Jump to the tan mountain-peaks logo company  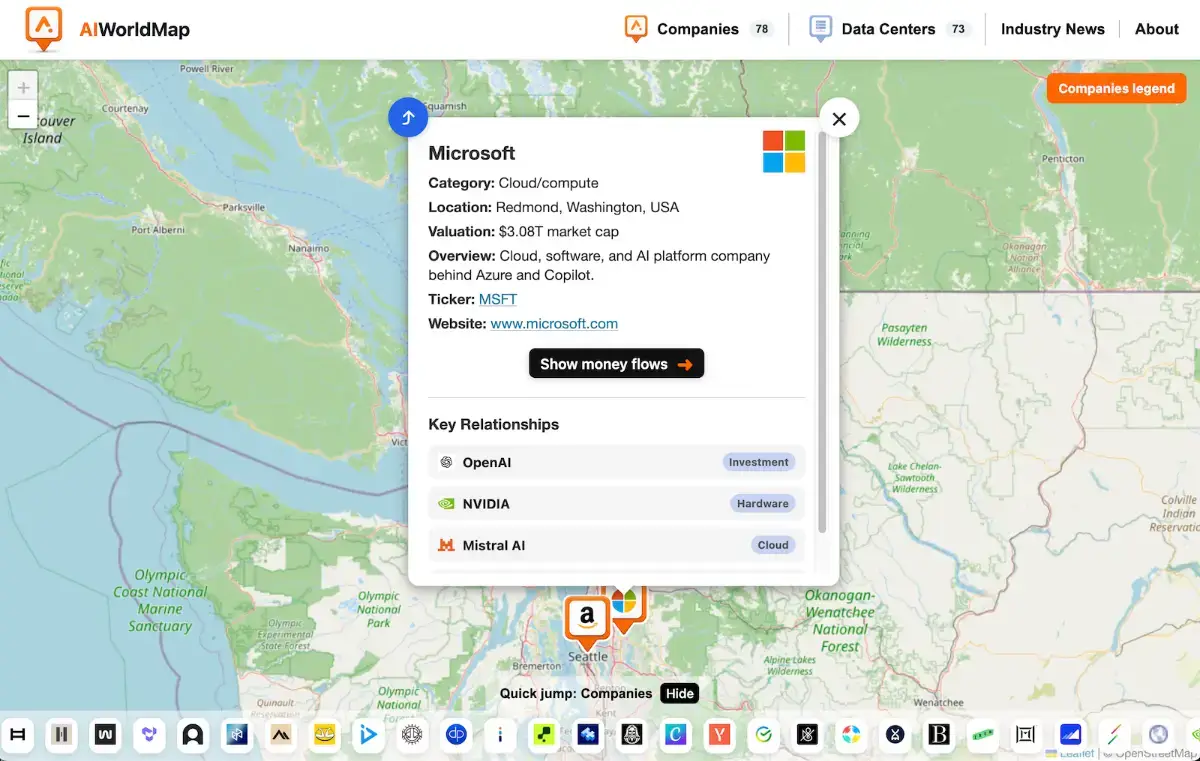point(281,735)
